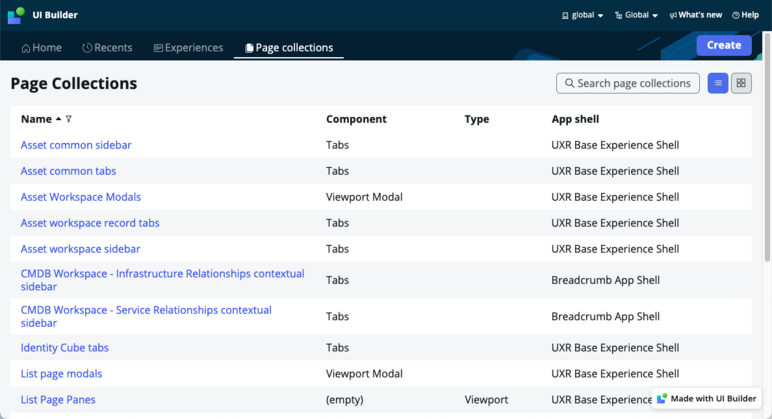The width and height of the screenshot is (772, 419).
Task: Click the Name column header
Action: coord(36,119)
